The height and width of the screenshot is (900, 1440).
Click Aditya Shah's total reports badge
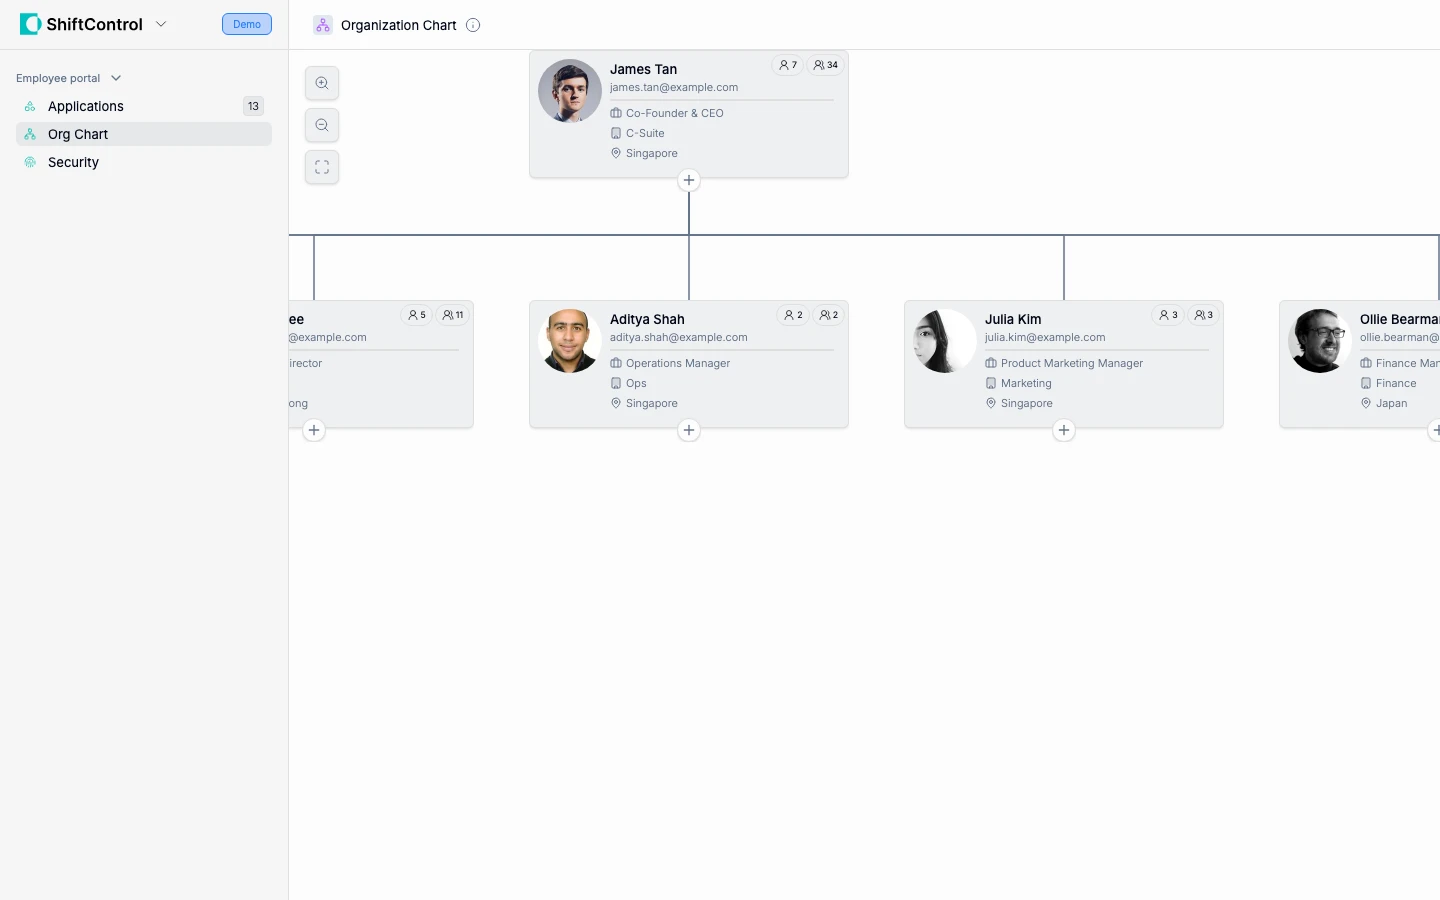(829, 315)
